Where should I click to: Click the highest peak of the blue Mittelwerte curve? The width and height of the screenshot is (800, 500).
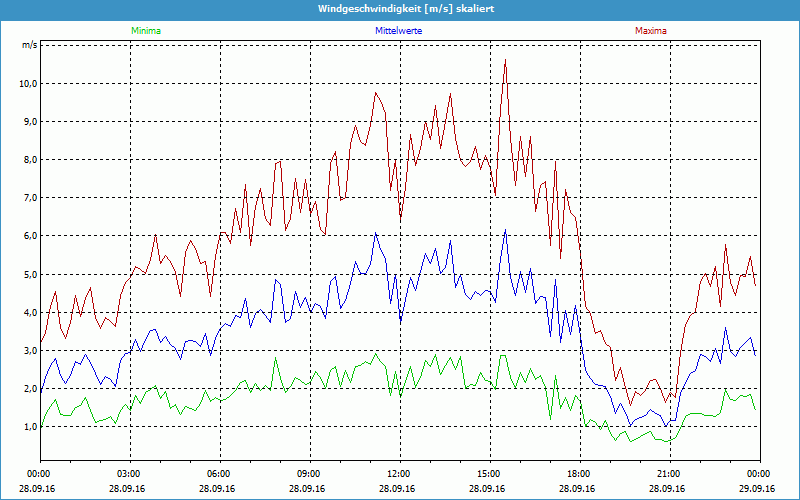tap(505, 230)
